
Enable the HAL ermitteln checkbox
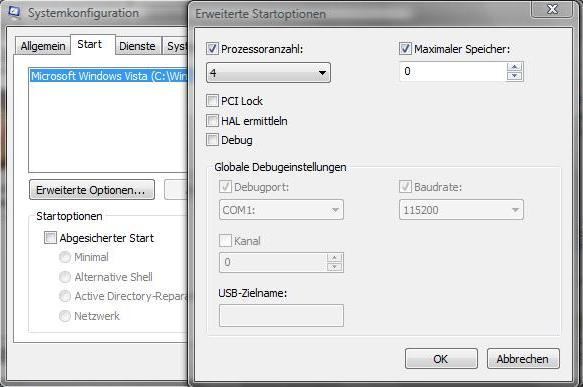pyautogui.click(x=212, y=120)
